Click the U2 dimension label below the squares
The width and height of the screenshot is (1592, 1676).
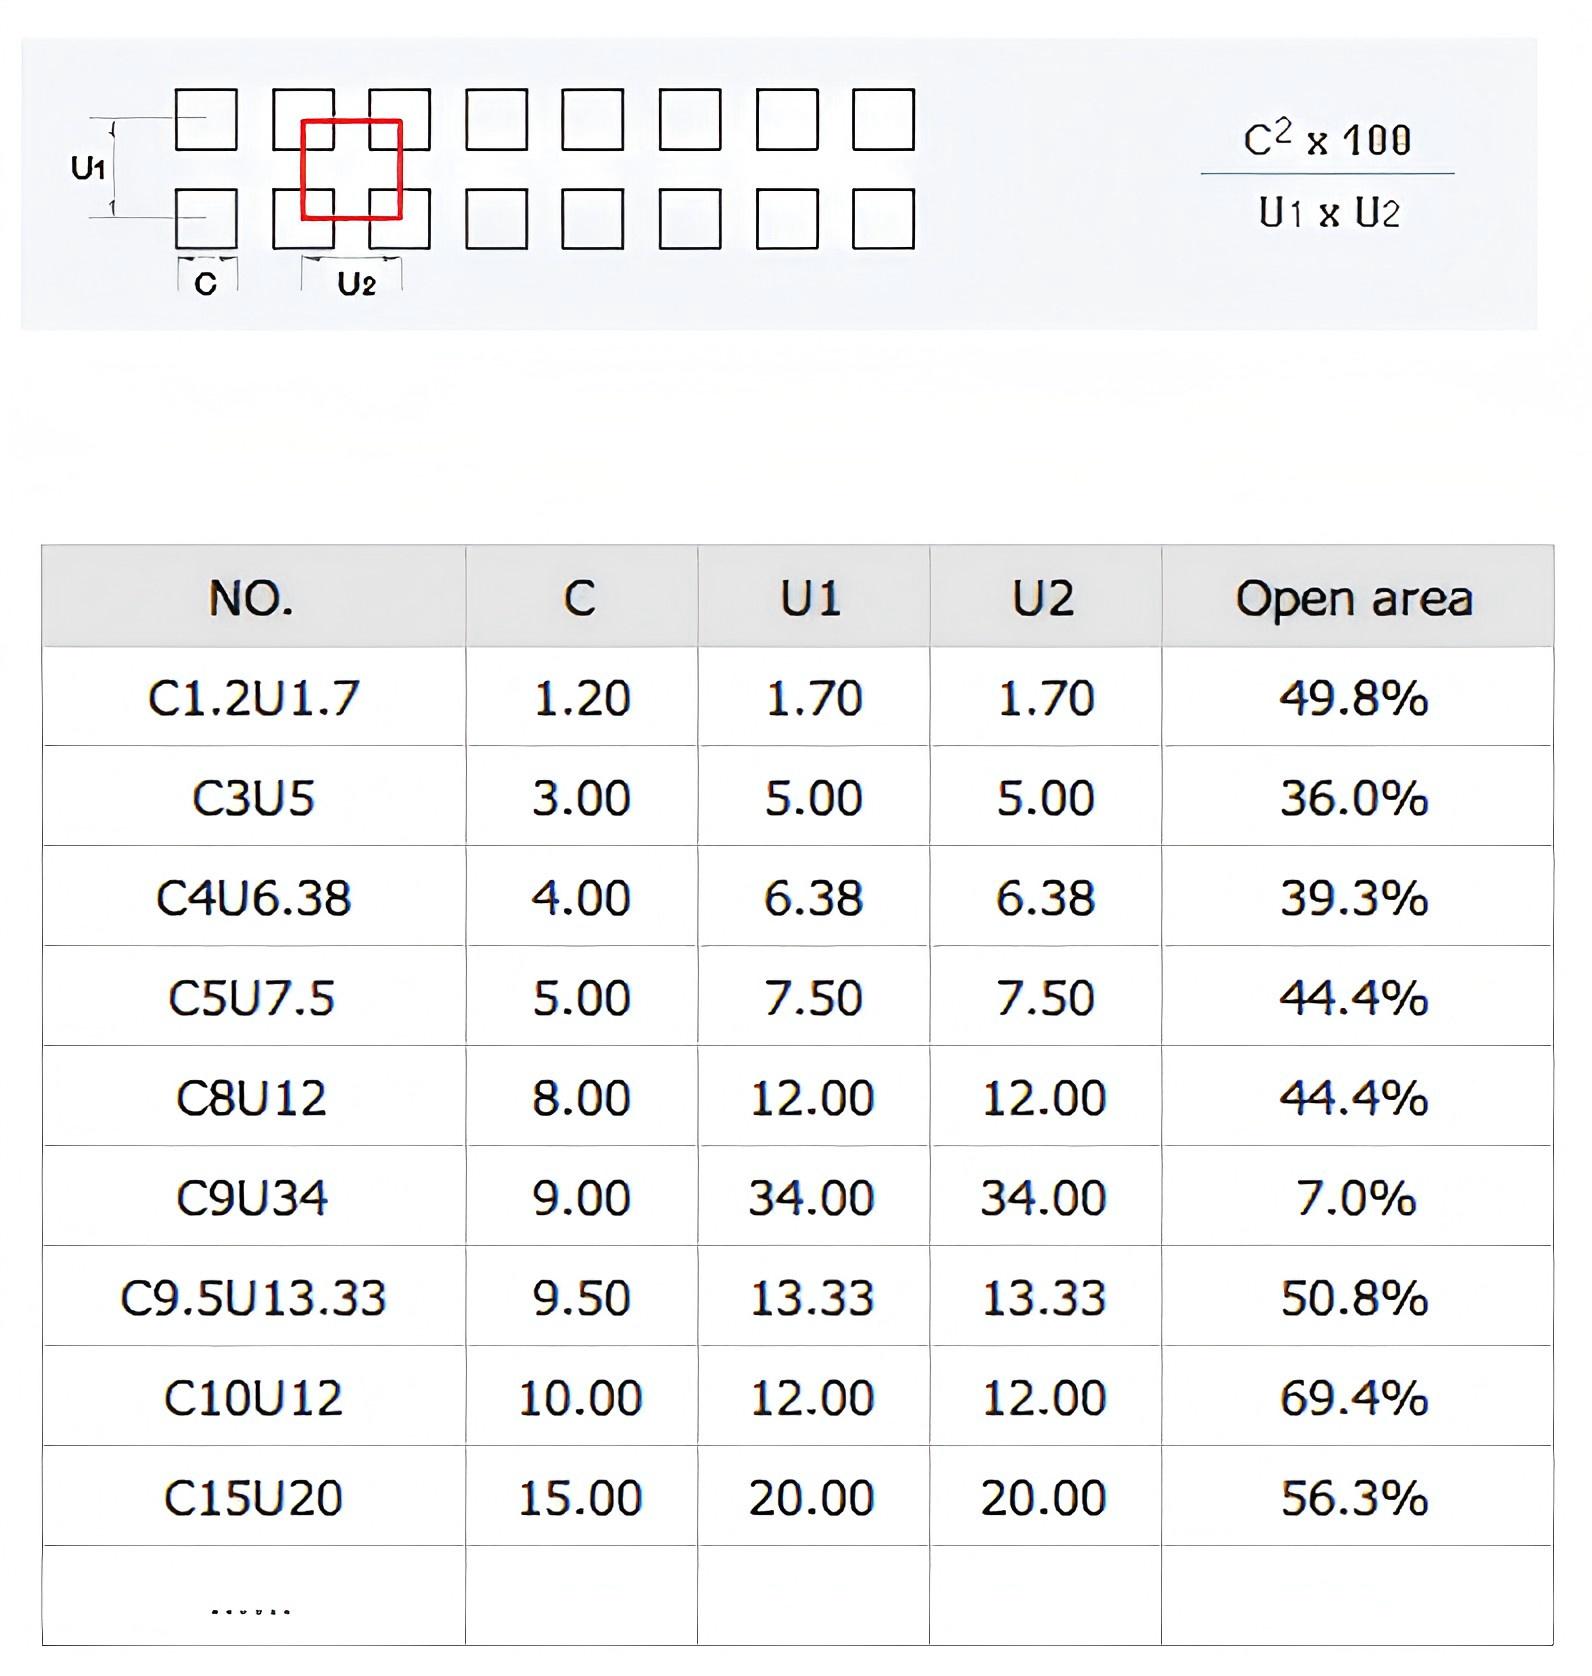point(356,285)
